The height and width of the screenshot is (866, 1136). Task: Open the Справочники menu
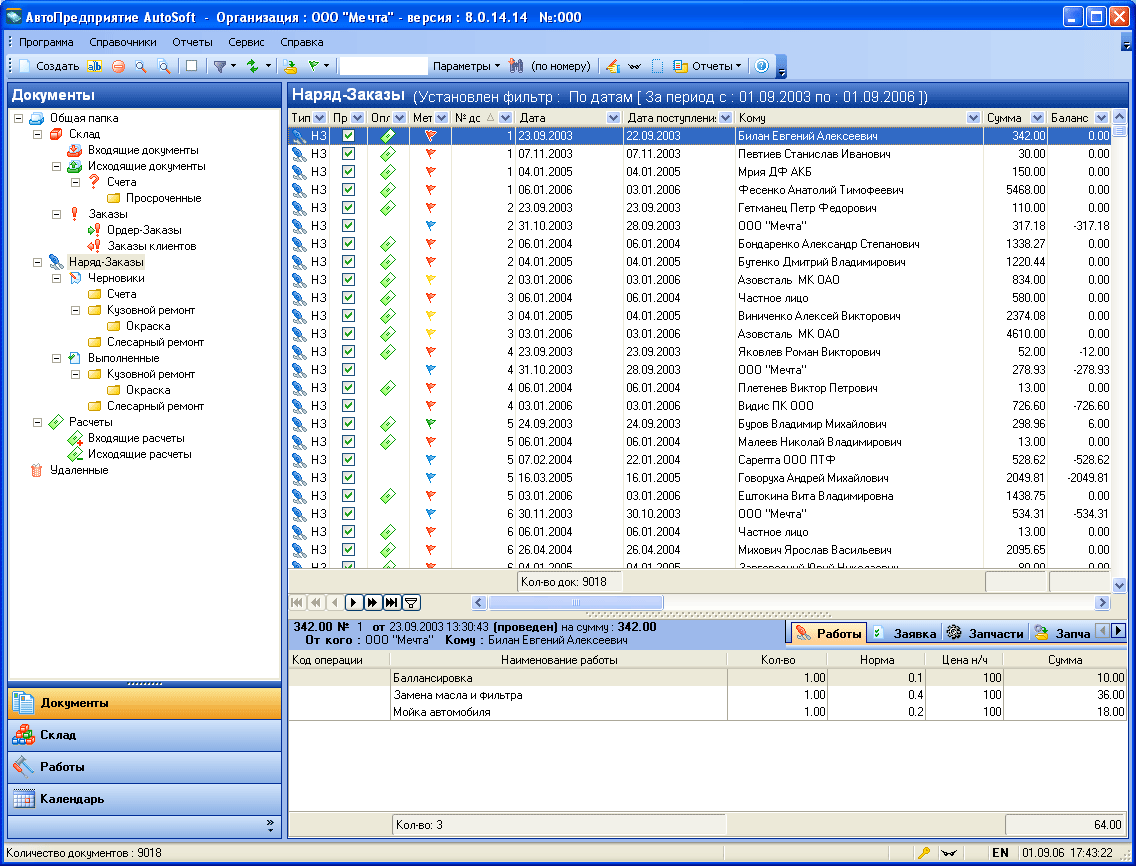click(122, 43)
